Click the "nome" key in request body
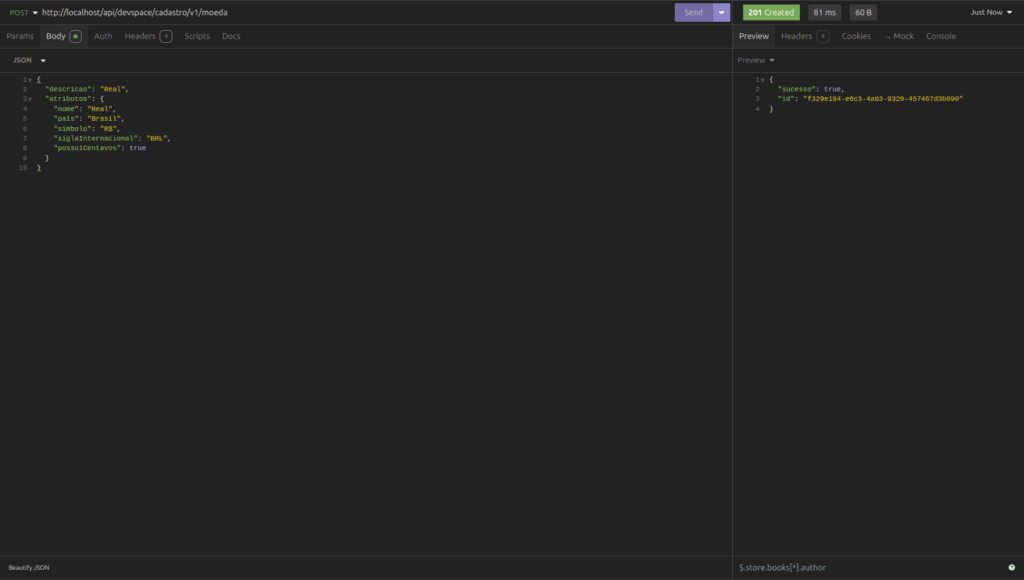The image size is (1024, 580). point(66,109)
